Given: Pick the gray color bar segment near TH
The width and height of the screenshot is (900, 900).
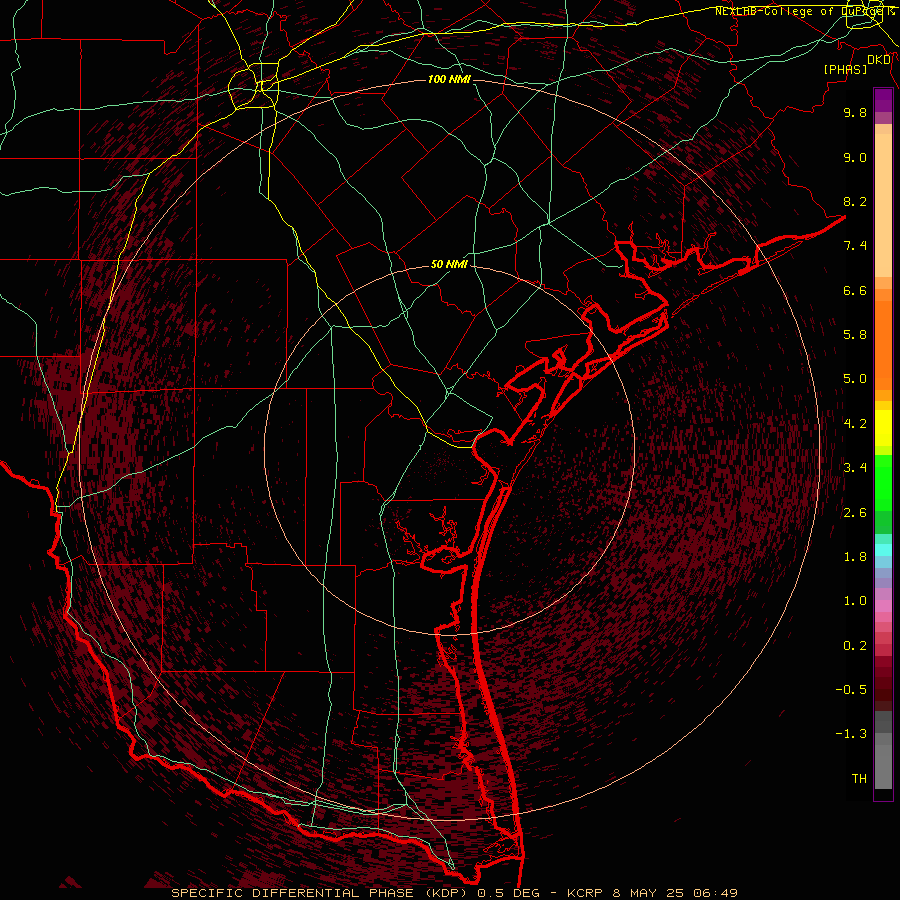Looking at the screenshot, I should click(x=883, y=766).
